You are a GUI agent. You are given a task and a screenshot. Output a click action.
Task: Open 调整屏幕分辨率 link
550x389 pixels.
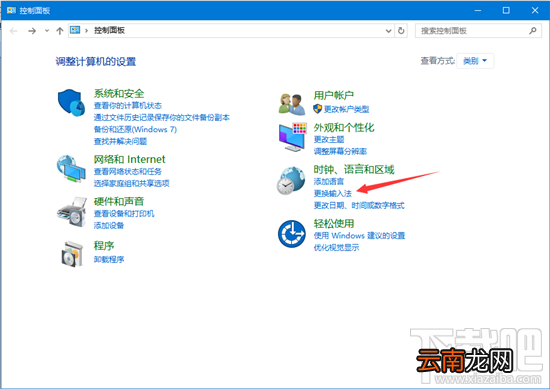click(x=340, y=152)
